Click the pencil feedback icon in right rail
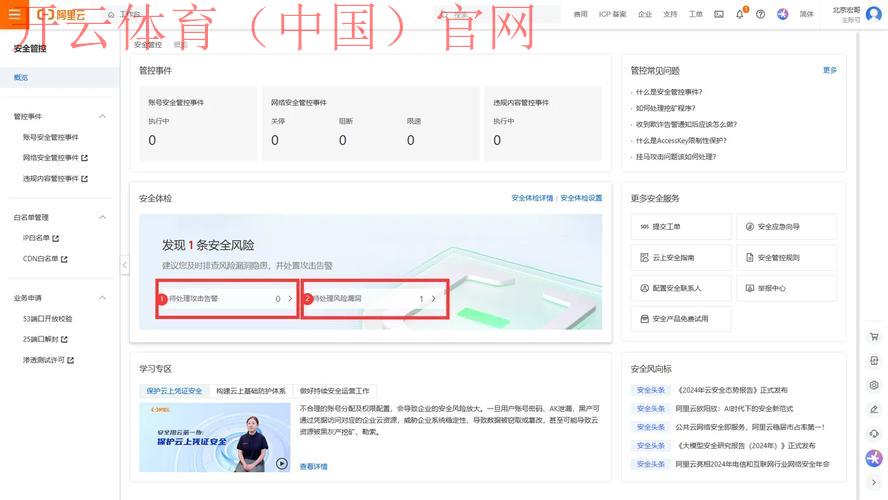Screen dimensions: 888x500 (x=874, y=409)
